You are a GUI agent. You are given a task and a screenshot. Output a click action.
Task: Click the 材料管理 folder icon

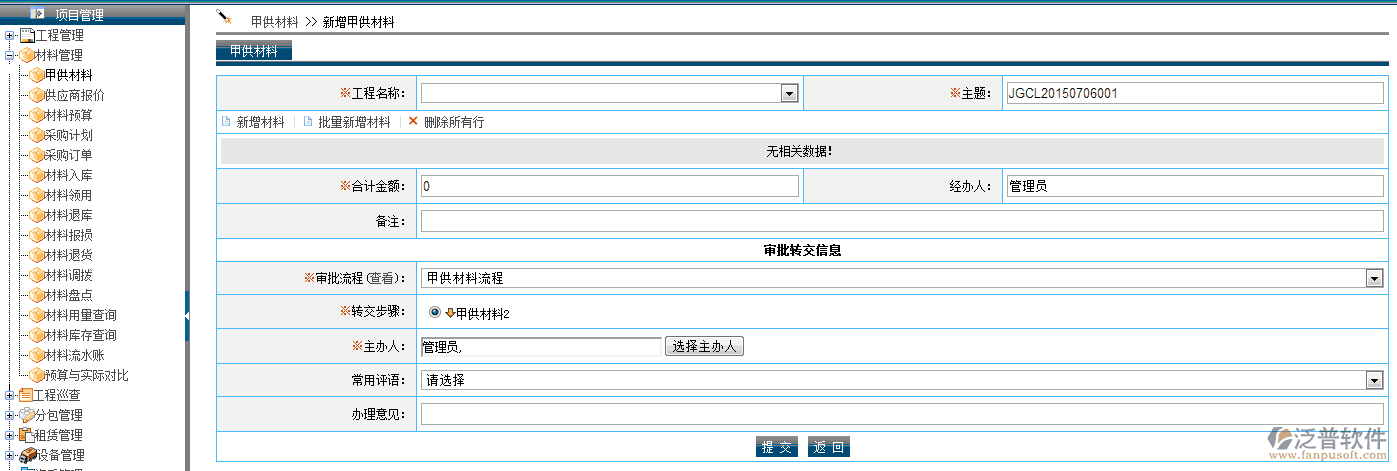27,55
